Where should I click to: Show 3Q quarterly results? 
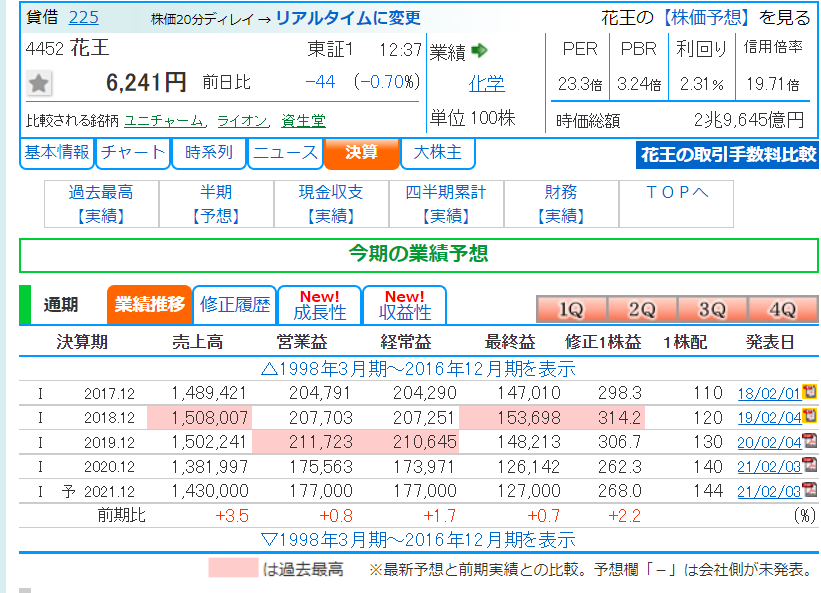(x=712, y=309)
